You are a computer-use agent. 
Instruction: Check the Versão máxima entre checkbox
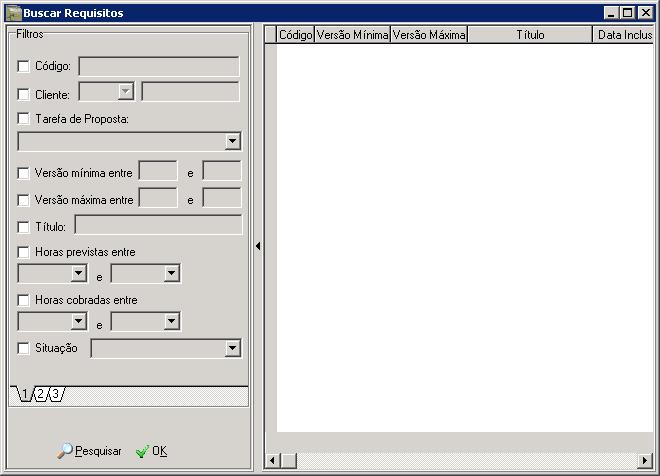pyautogui.click(x=24, y=200)
